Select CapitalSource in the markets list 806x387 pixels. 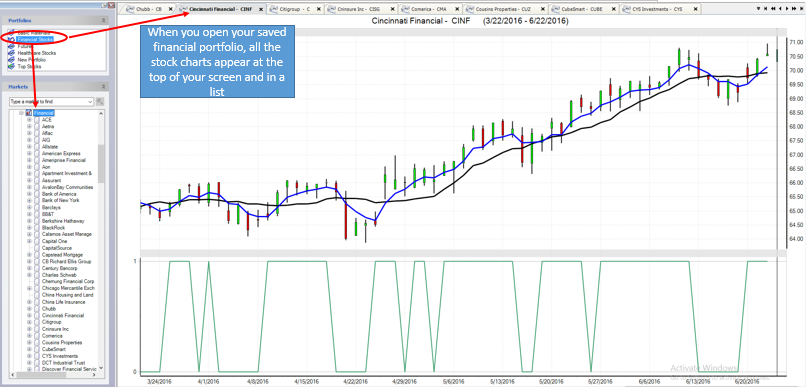[57, 248]
